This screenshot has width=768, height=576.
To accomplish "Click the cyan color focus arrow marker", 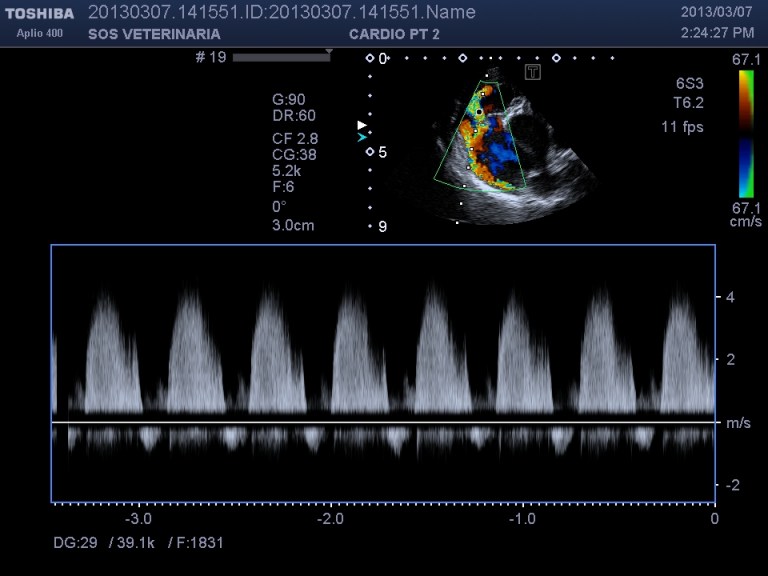I will 362,137.
